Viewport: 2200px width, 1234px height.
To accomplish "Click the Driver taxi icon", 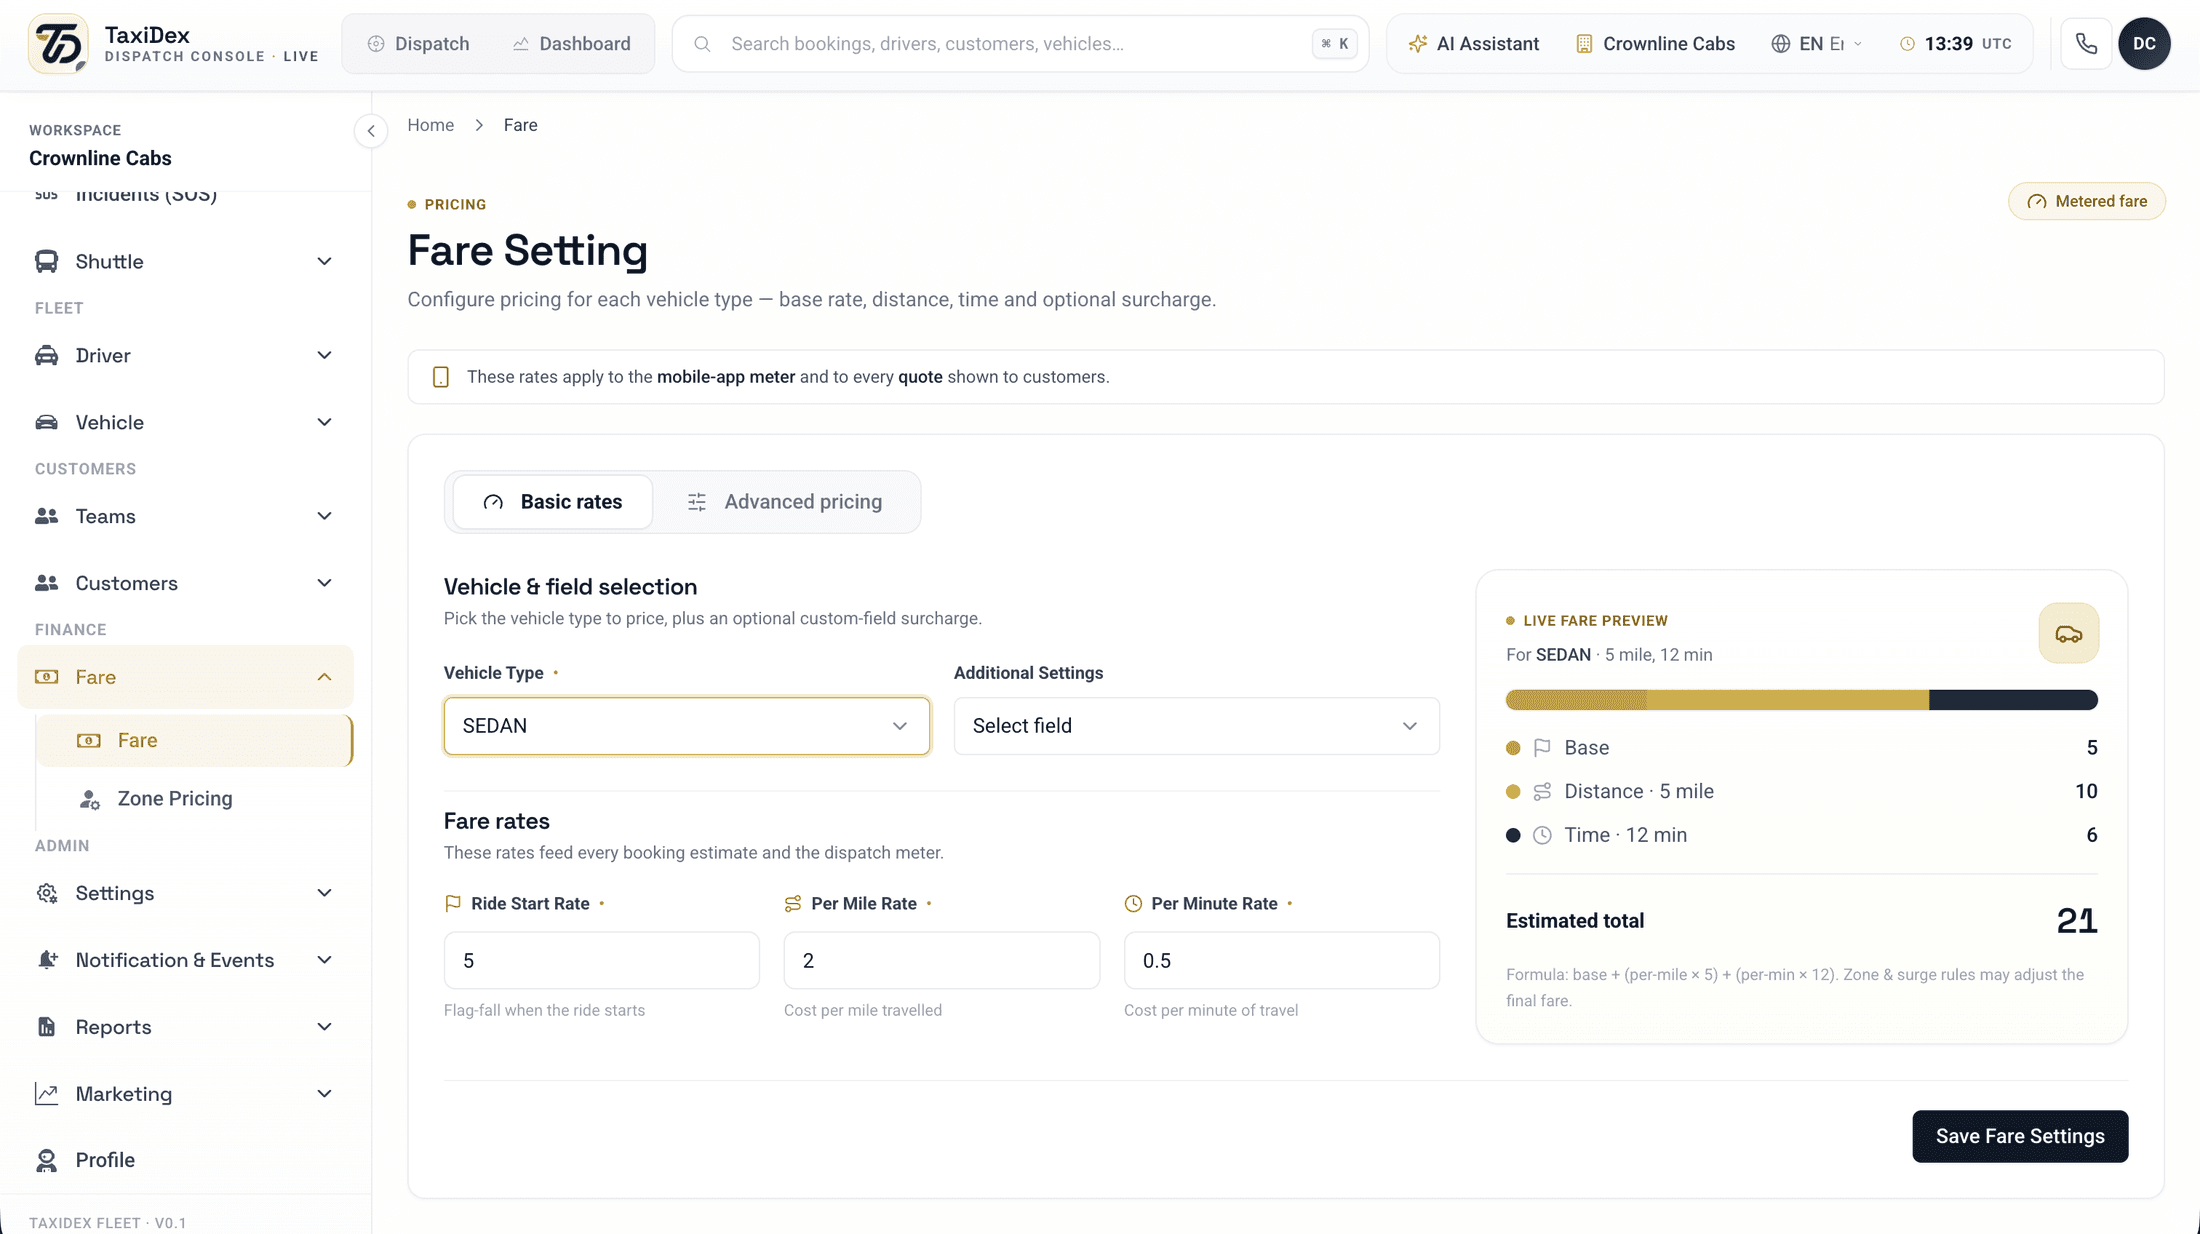I will pos(46,355).
